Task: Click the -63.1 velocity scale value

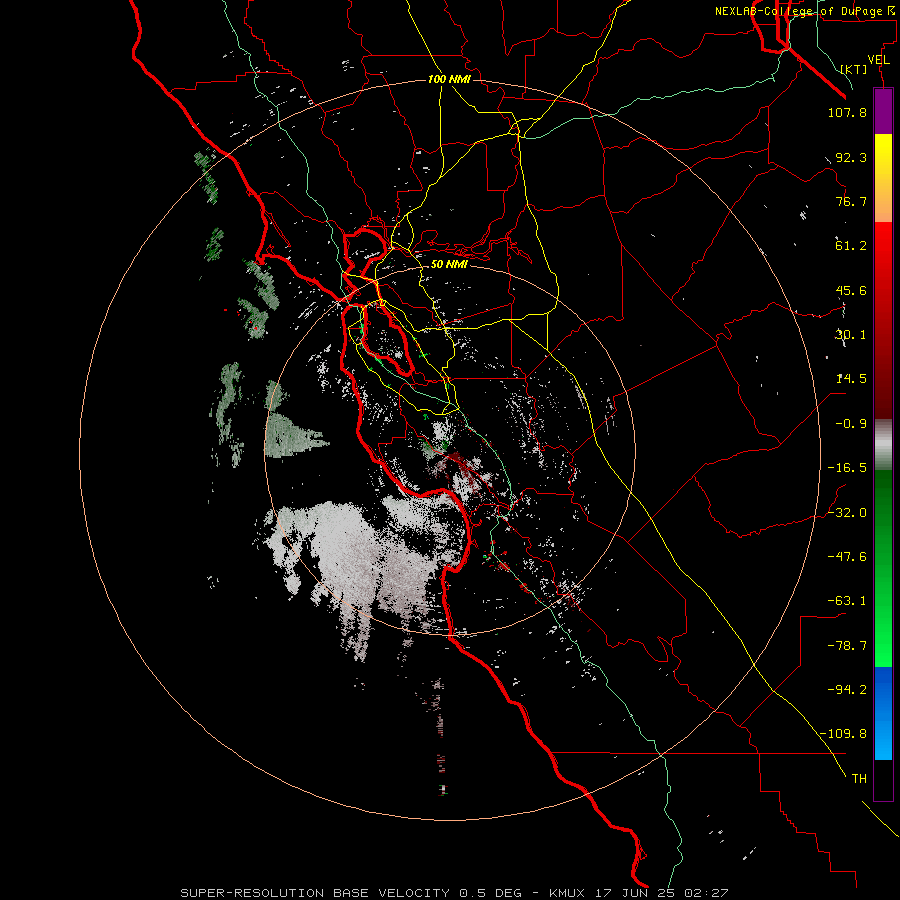Action: (x=847, y=601)
